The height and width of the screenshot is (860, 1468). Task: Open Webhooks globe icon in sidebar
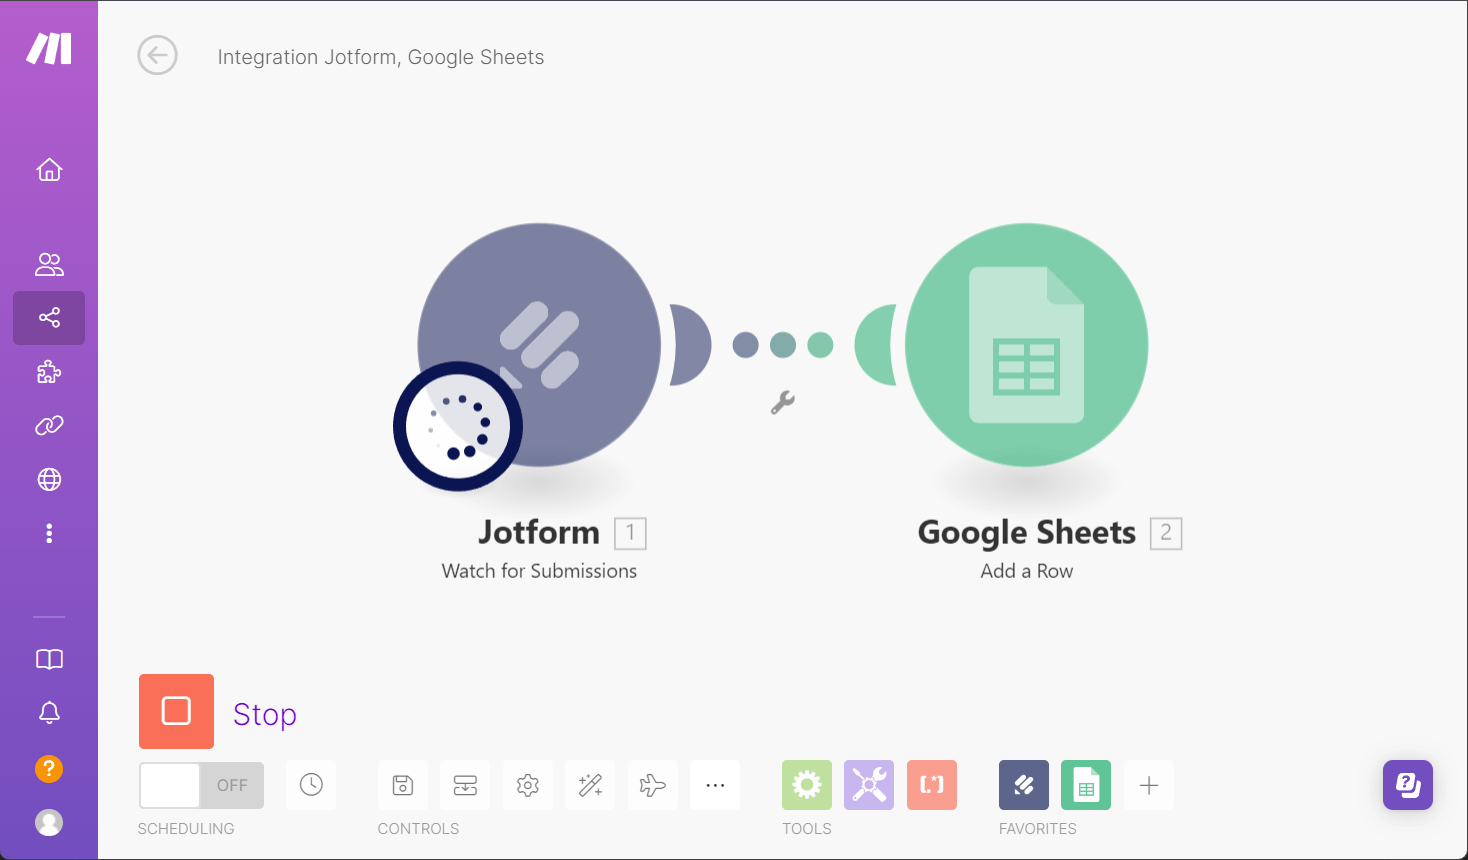tap(49, 480)
